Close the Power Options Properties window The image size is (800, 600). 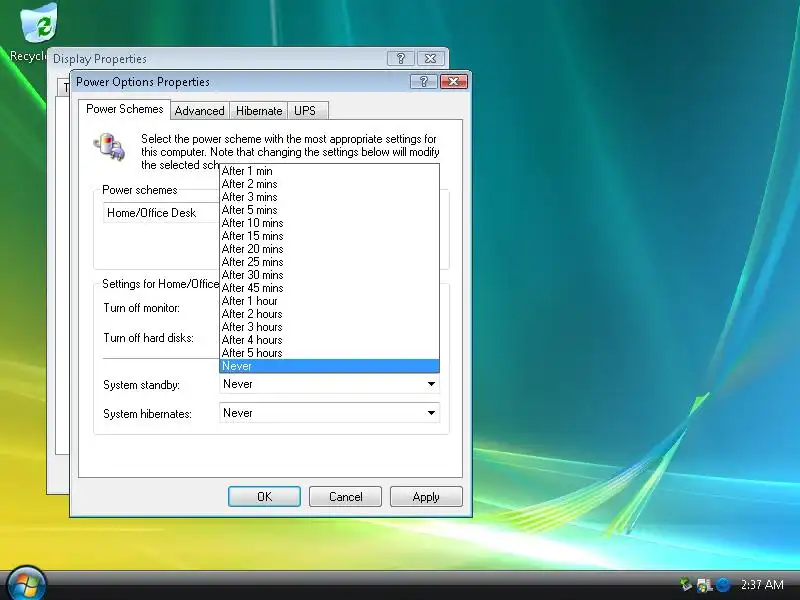[x=454, y=82]
